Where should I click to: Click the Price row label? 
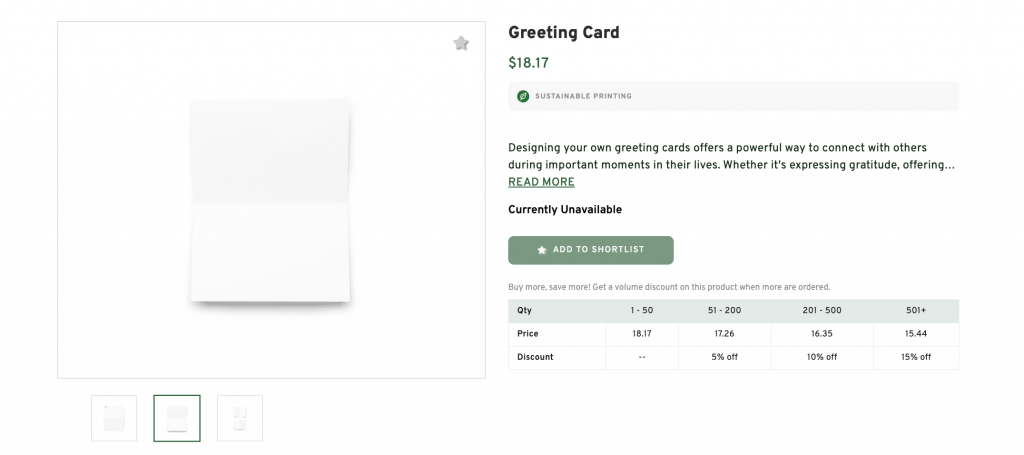click(x=557, y=334)
